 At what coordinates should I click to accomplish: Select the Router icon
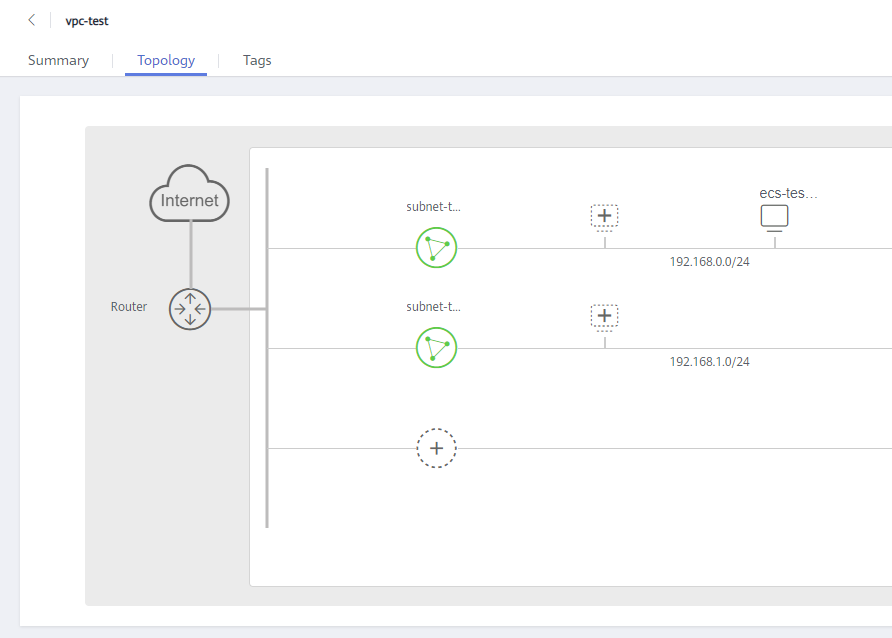coord(190,309)
